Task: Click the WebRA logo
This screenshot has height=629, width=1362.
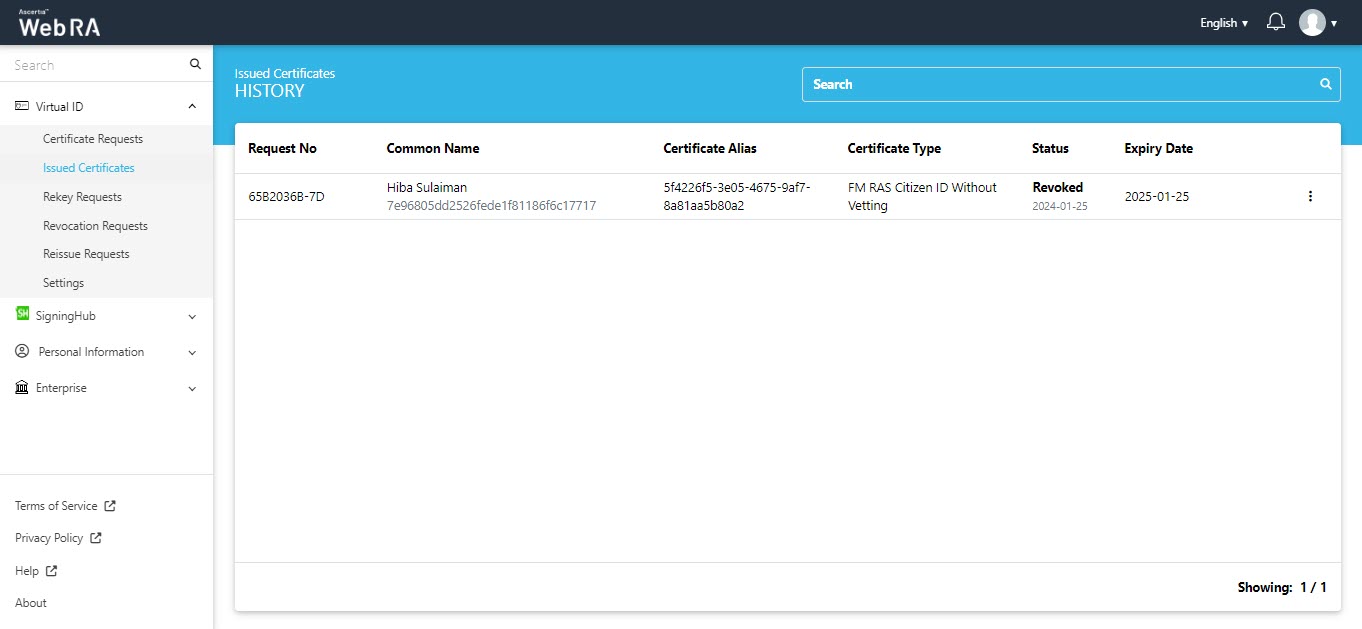Action: coord(59,23)
